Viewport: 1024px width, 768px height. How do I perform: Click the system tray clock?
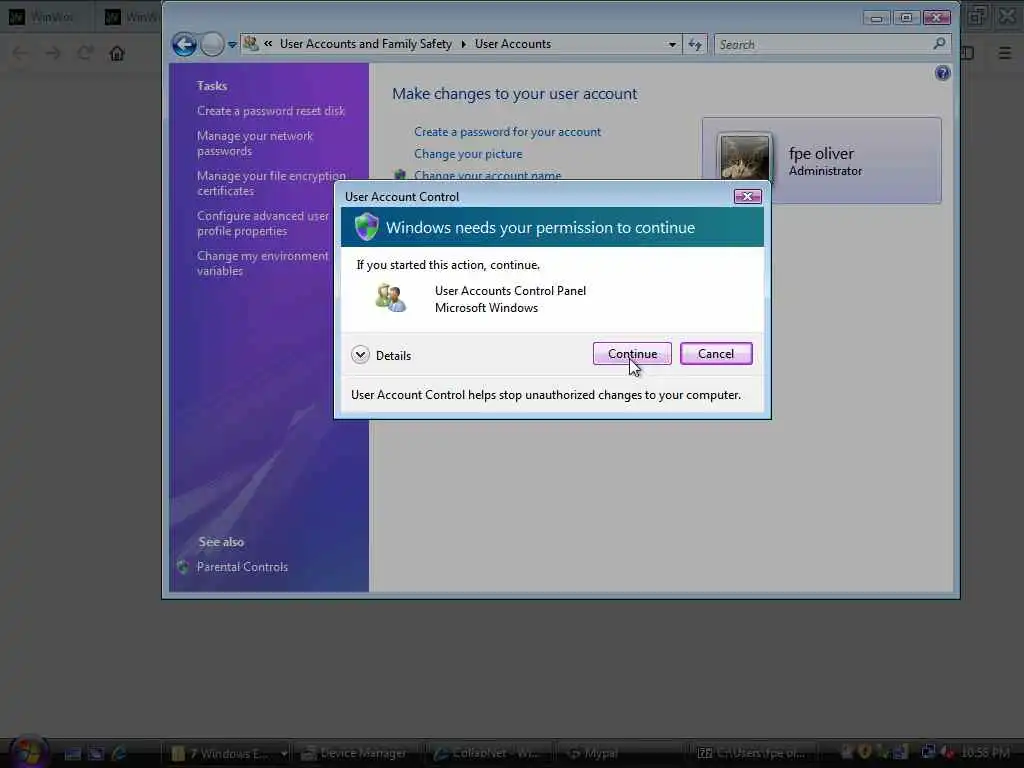[x=985, y=753]
